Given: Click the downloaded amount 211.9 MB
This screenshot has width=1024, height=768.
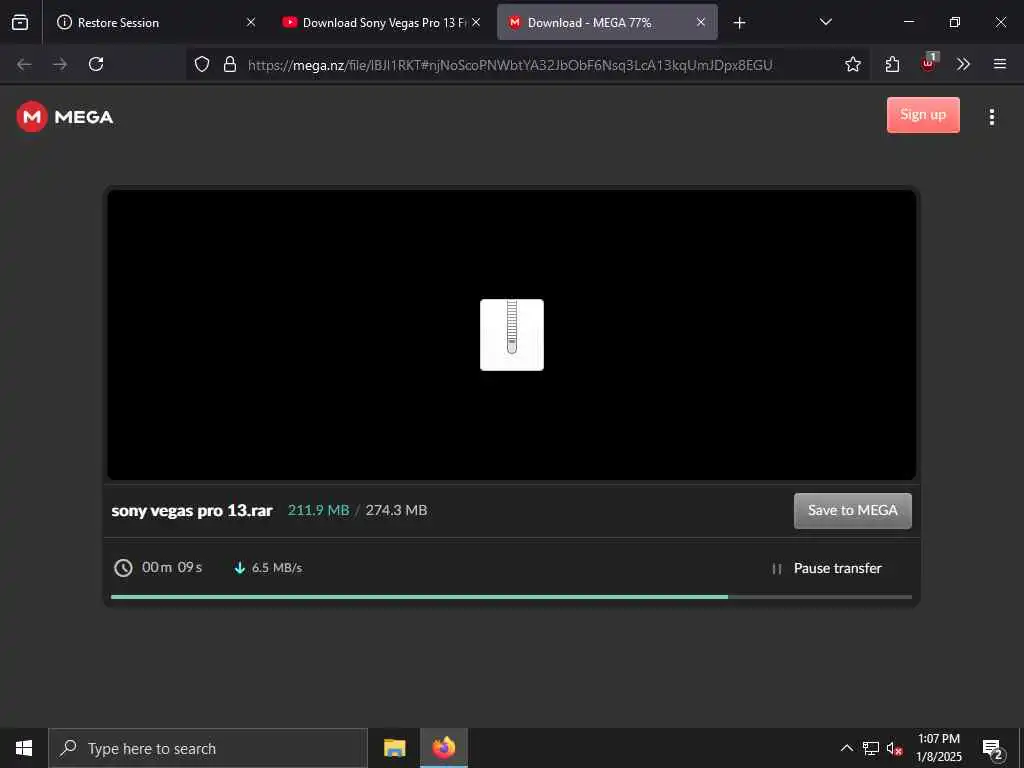Looking at the screenshot, I should click(x=319, y=510).
